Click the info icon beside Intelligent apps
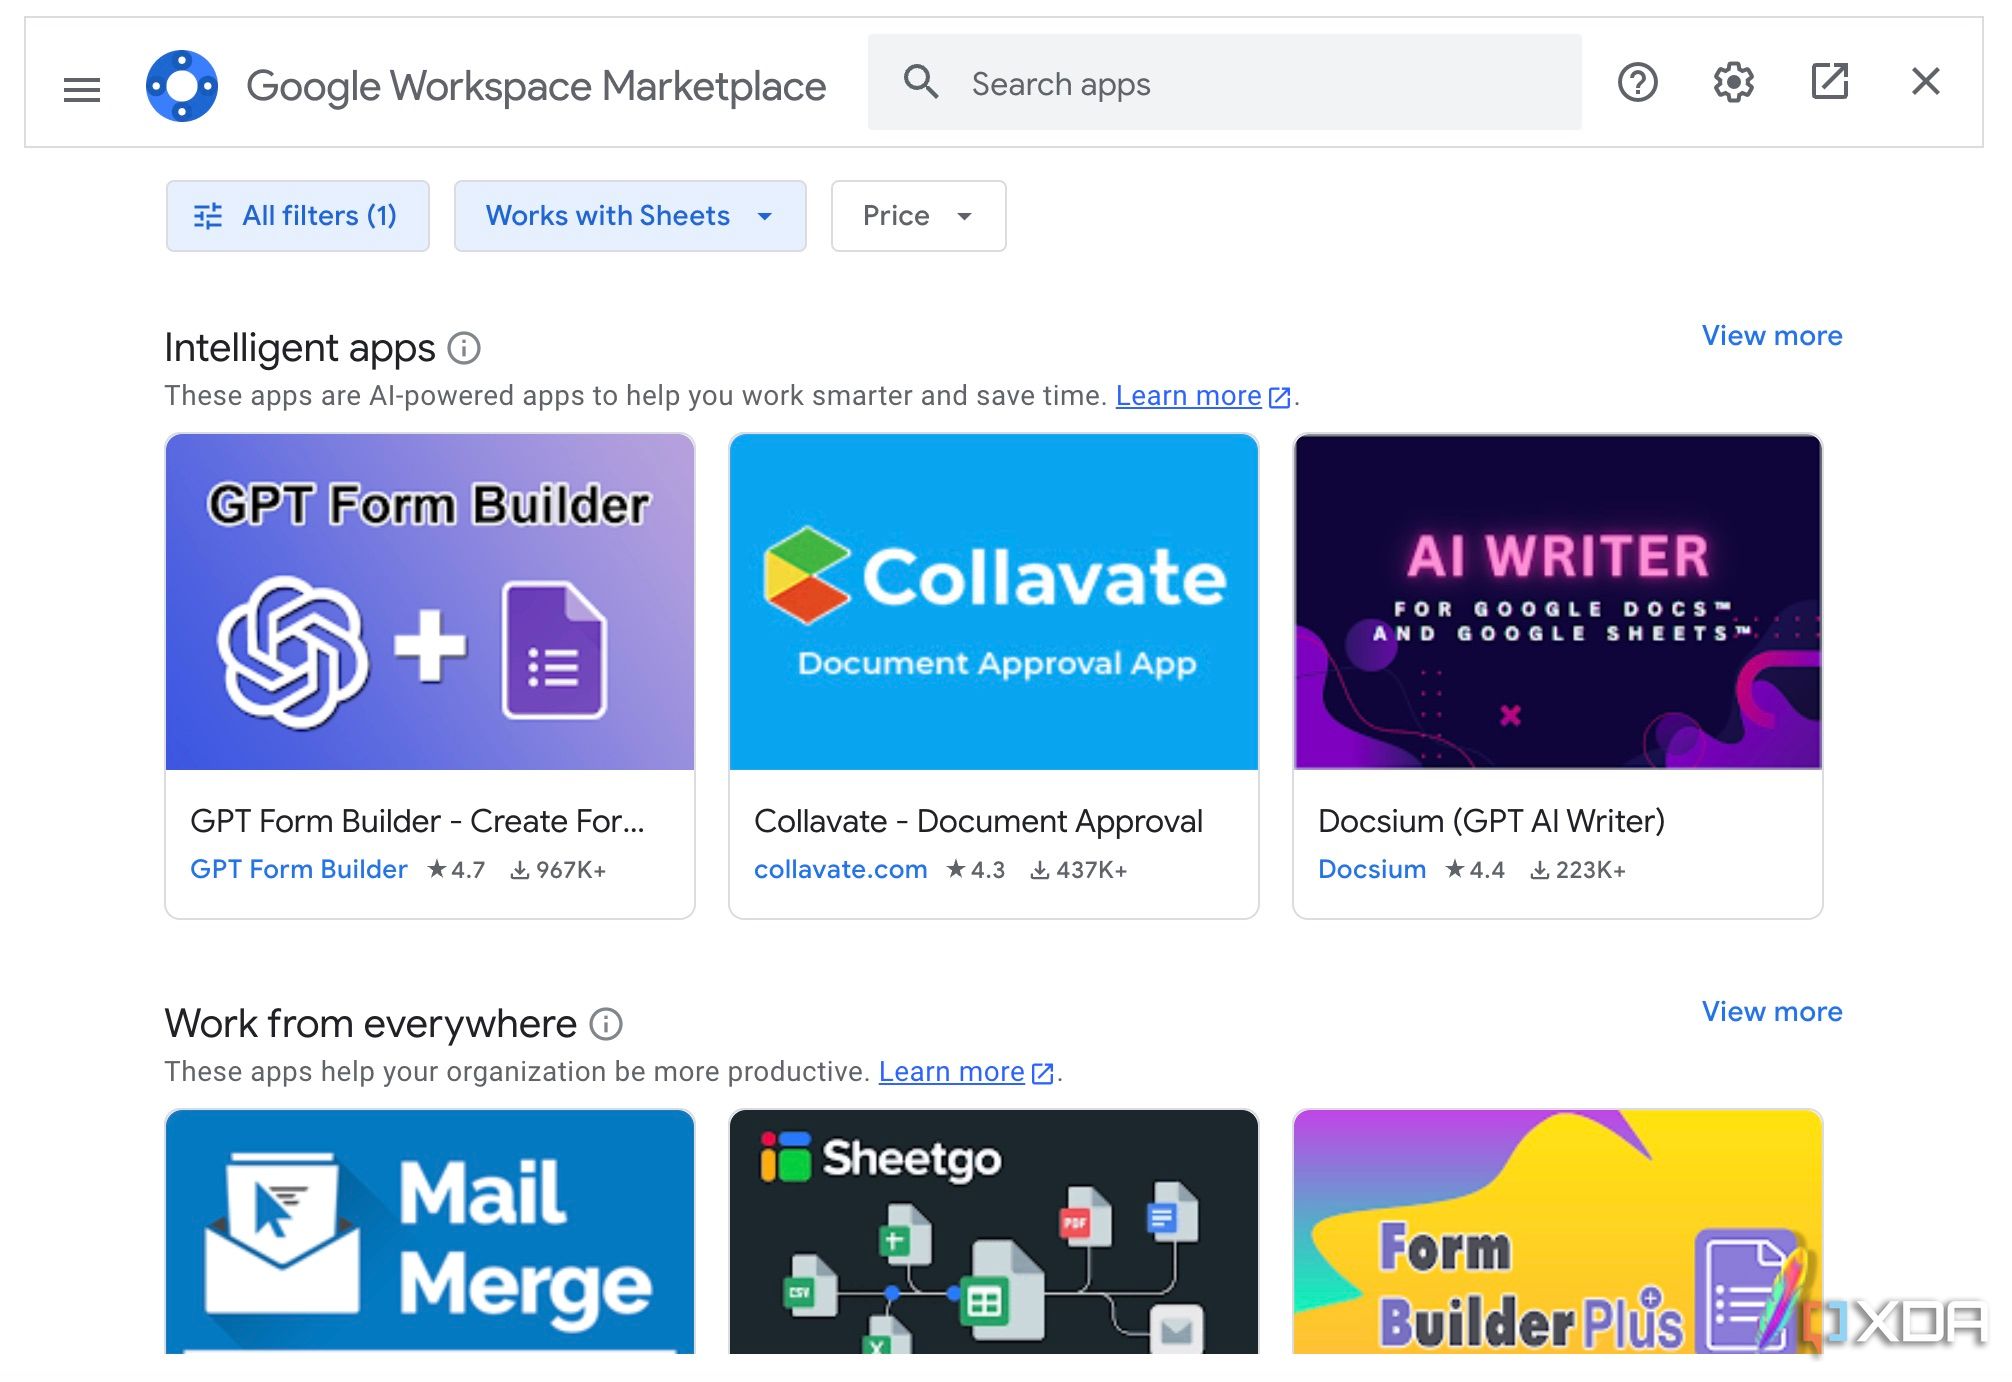 (464, 348)
